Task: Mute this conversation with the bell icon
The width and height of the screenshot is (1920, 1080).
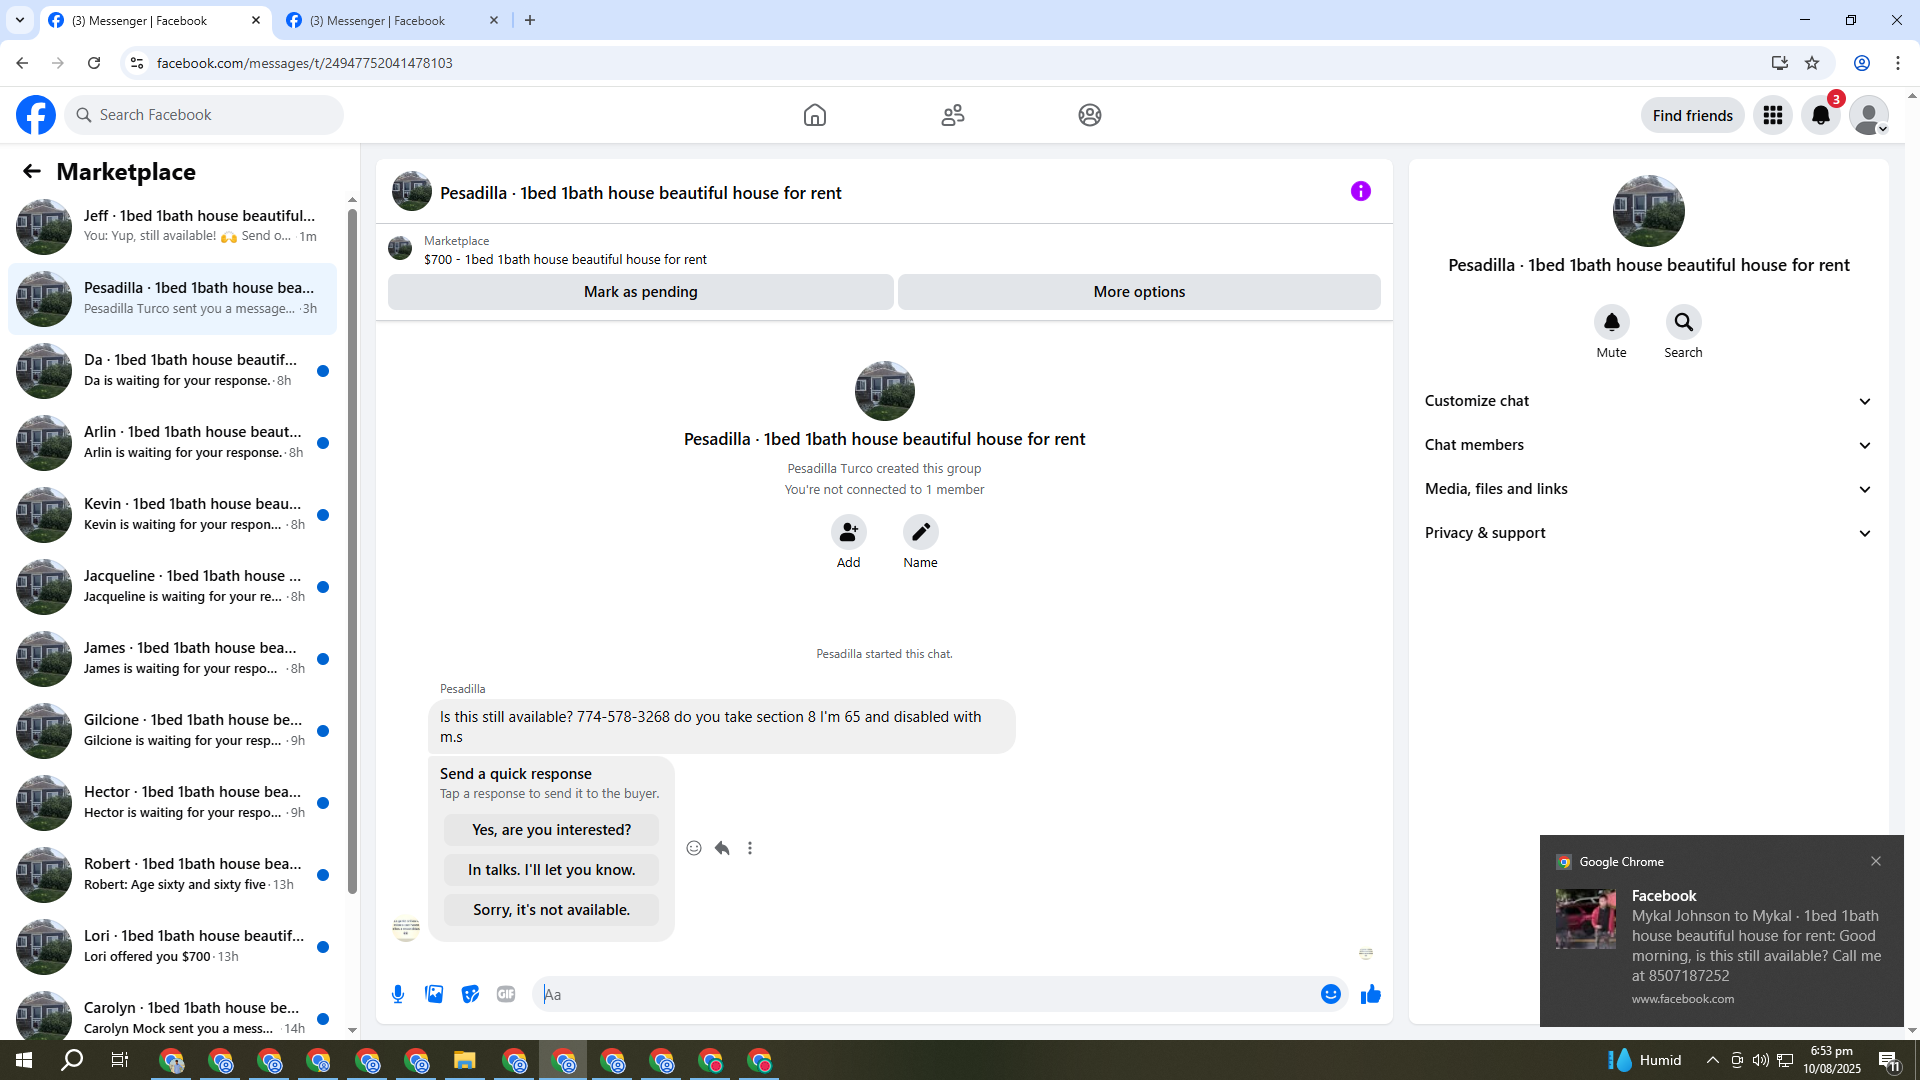Action: pos(1611,322)
